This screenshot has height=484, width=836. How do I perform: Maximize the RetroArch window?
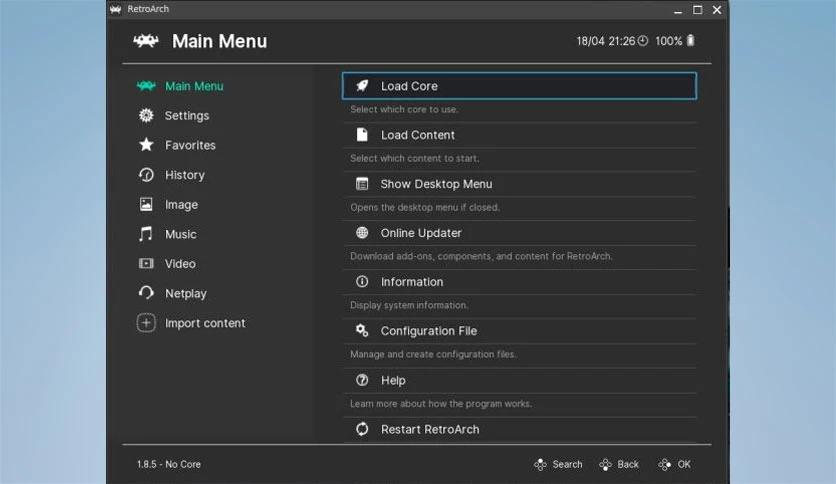coord(697,10)
